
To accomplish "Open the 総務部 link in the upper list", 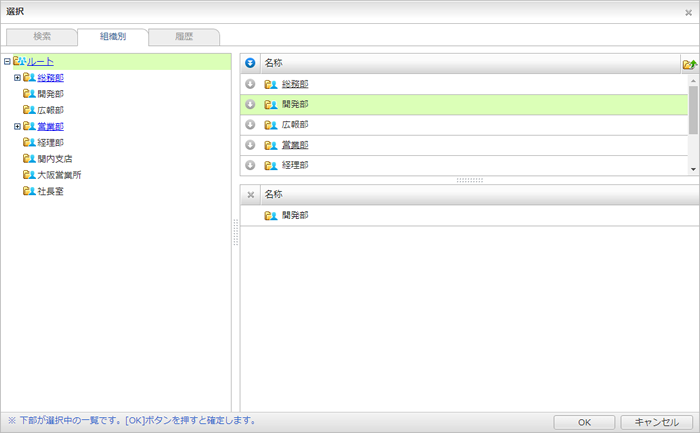I will click(295, 84).
